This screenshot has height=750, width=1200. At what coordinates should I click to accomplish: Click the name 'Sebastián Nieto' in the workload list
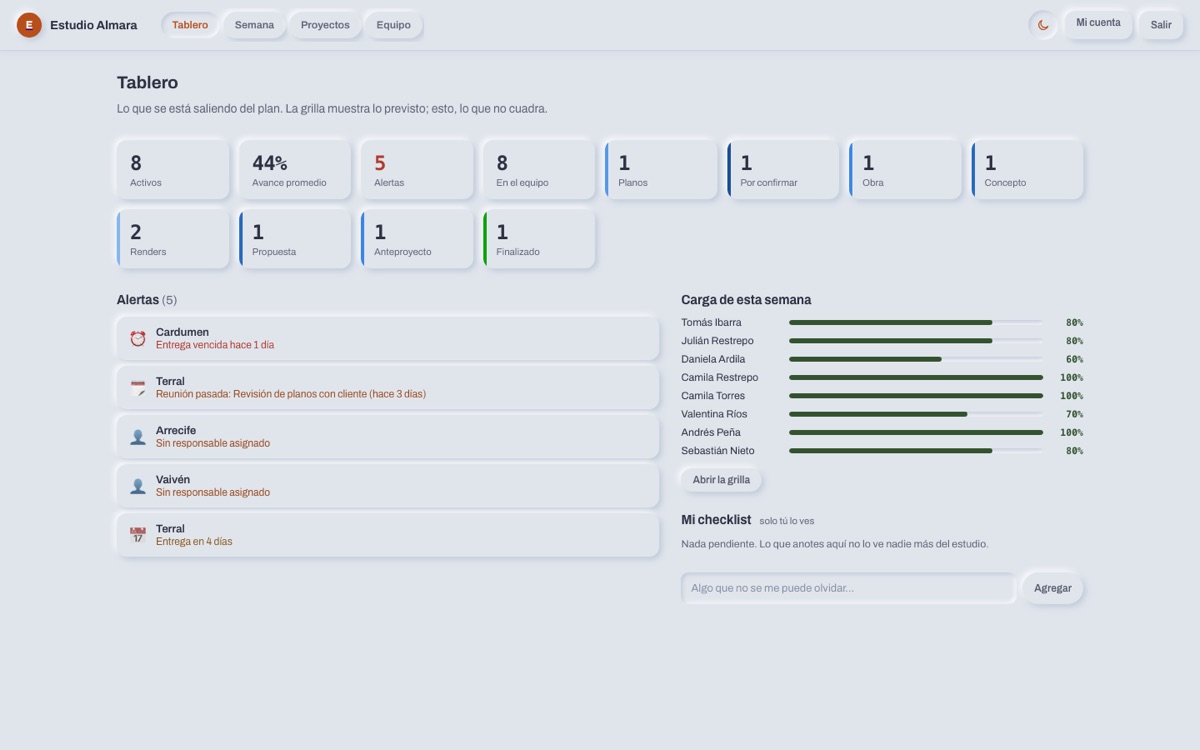(718, 451)
